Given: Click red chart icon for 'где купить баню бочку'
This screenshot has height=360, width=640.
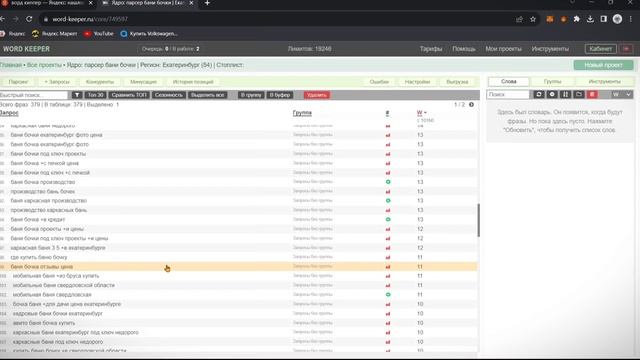Looking at the screenshot, I should [388, 257].
